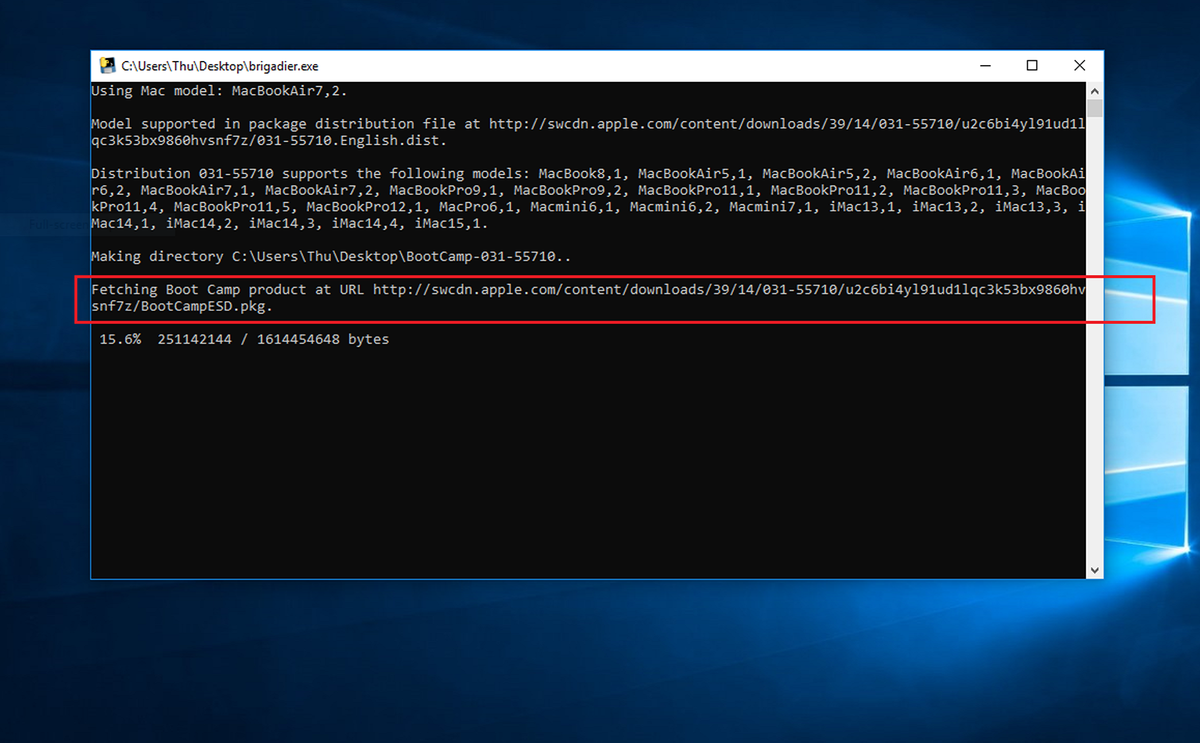Click the "Making directory" BootCamp-031-55710 line
Viewport: 1200px width, 743px height.
(x=331, y=256)
